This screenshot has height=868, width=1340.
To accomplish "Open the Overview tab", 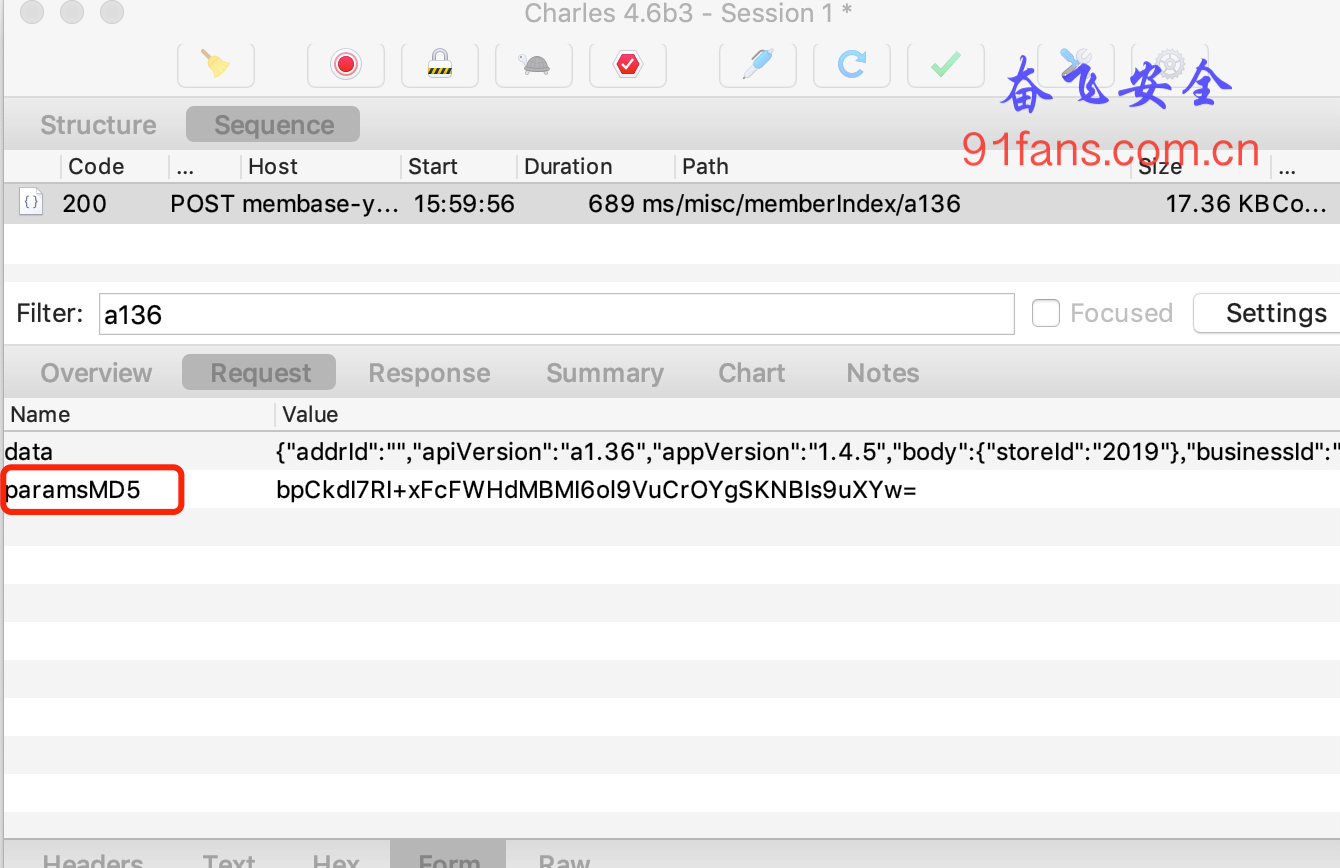I will tap(96, 373).
